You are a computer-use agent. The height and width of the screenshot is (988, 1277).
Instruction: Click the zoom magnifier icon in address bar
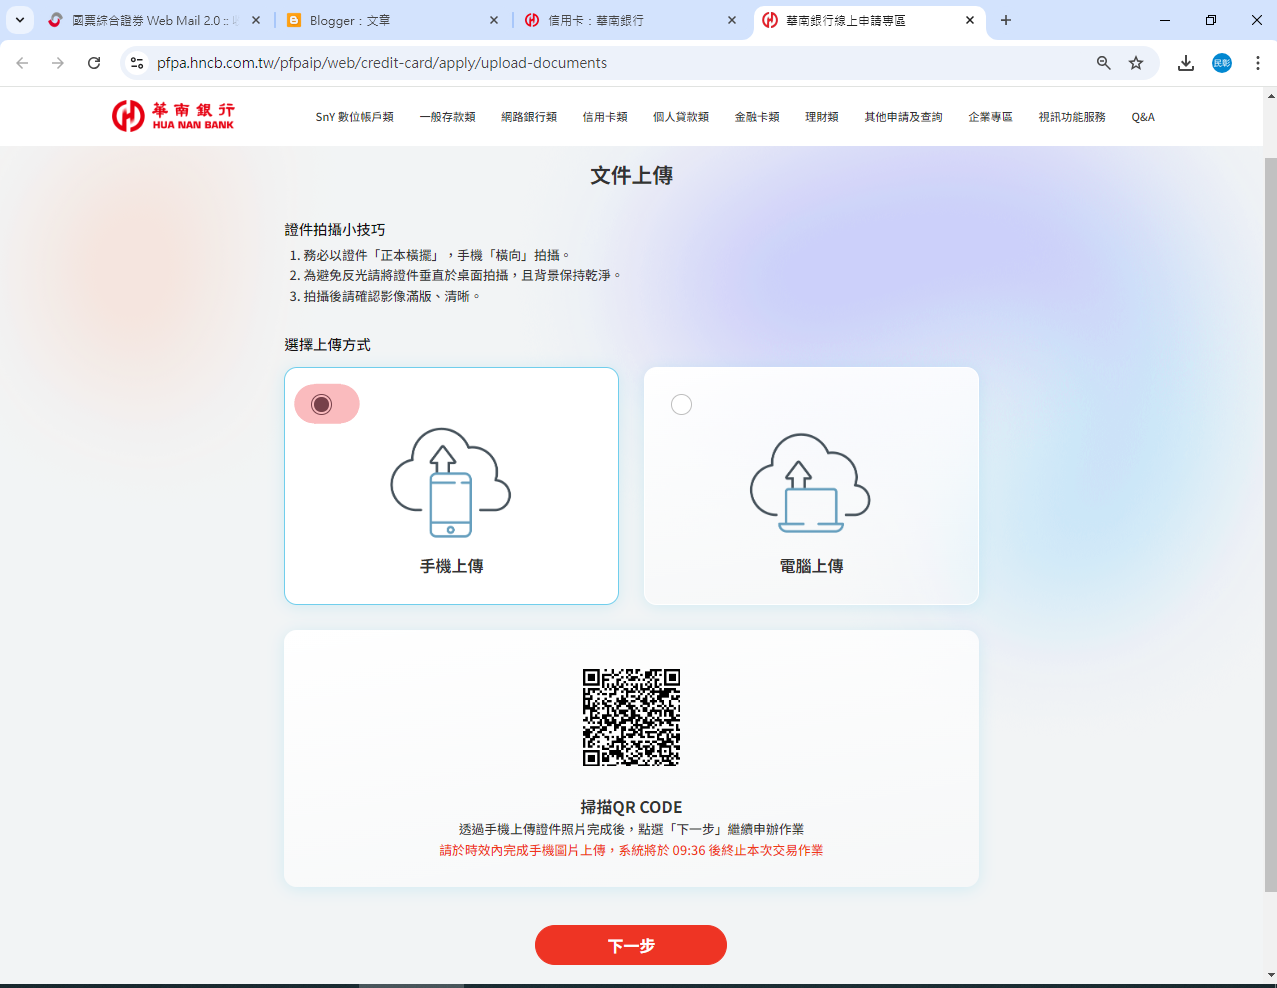pos(1104,63)
